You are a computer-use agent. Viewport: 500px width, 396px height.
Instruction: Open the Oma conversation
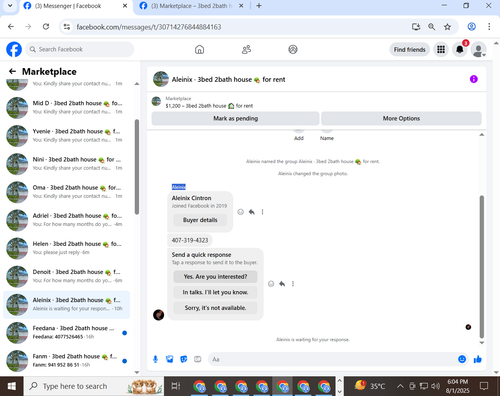coord(67,192)
